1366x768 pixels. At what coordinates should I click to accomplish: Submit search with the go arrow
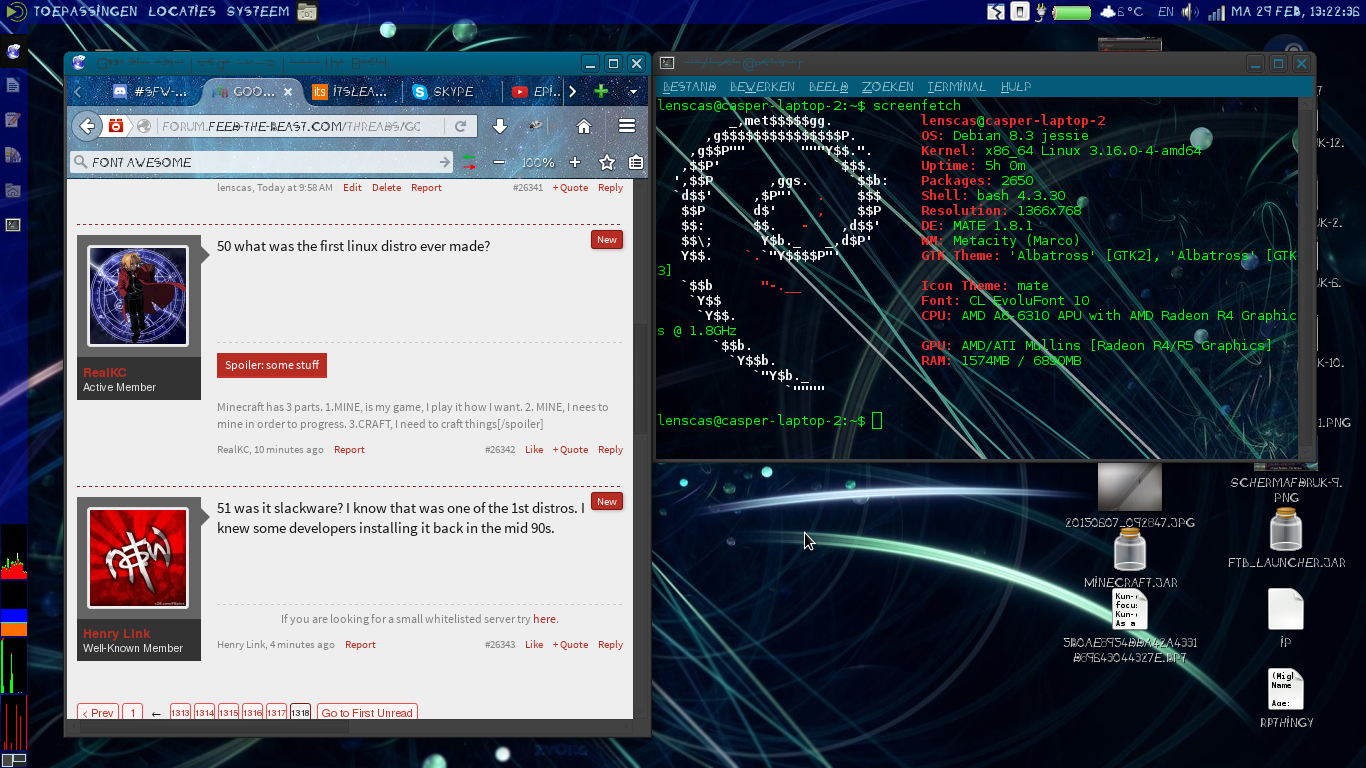pyautogui.click(x=445, y=162)
